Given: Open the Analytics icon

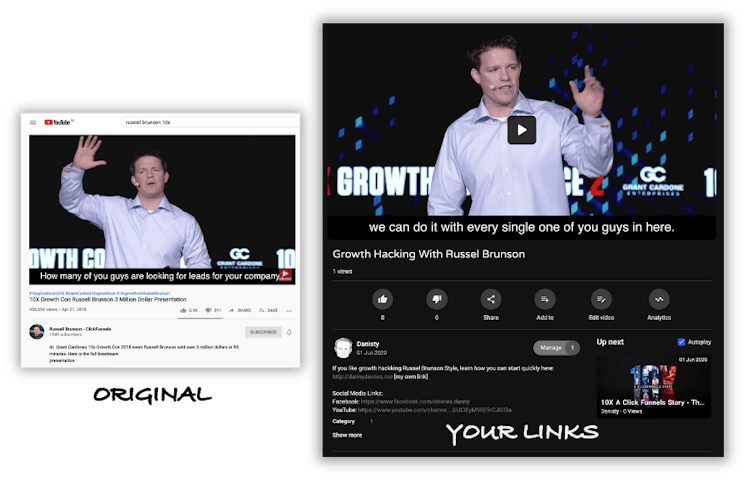Looking at the screenshot, I should click(x=659, y=298).
